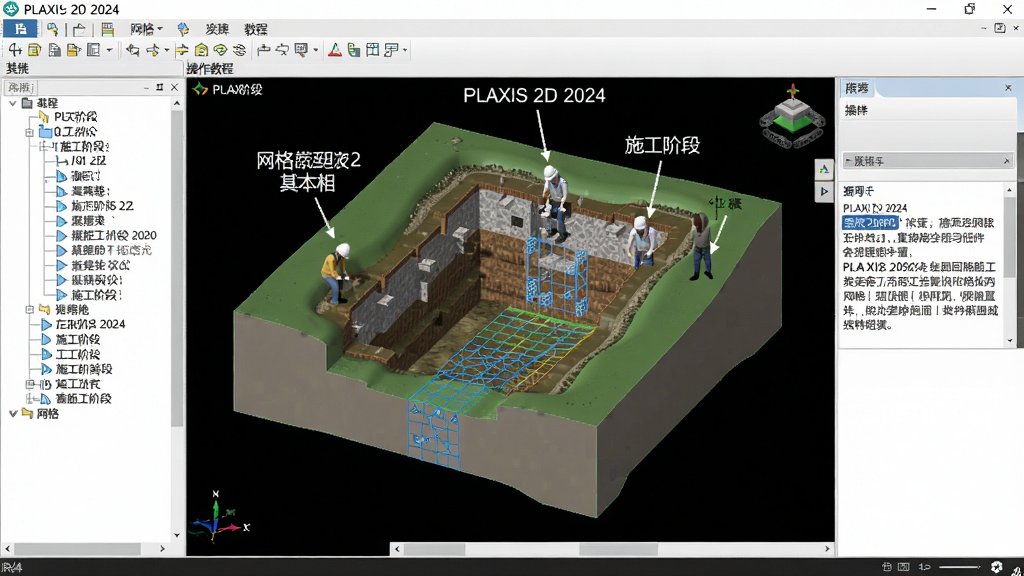Click the XYZ axis gizmo in viewport

point(220,517)
